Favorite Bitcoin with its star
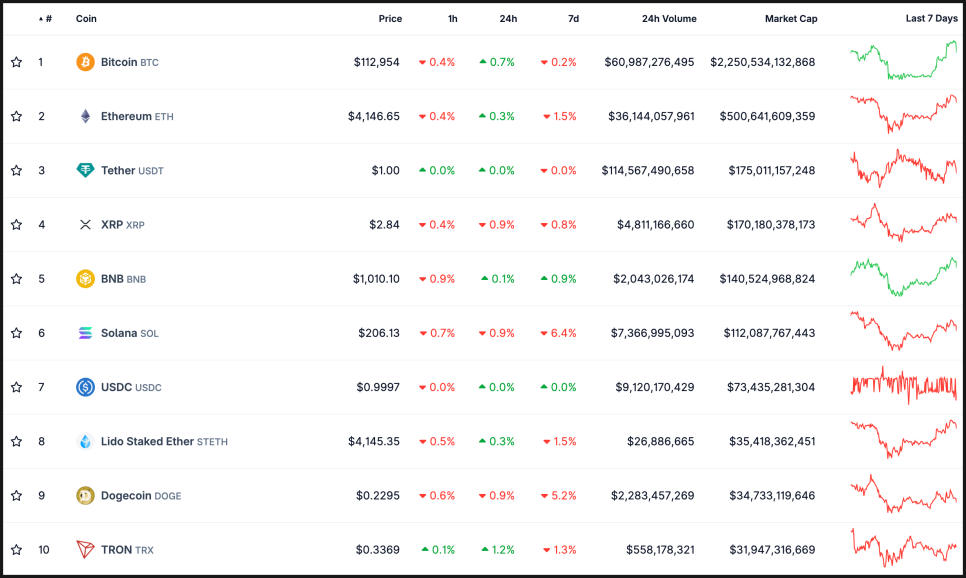This screenshot has height=578, width=966. [17, 62]
